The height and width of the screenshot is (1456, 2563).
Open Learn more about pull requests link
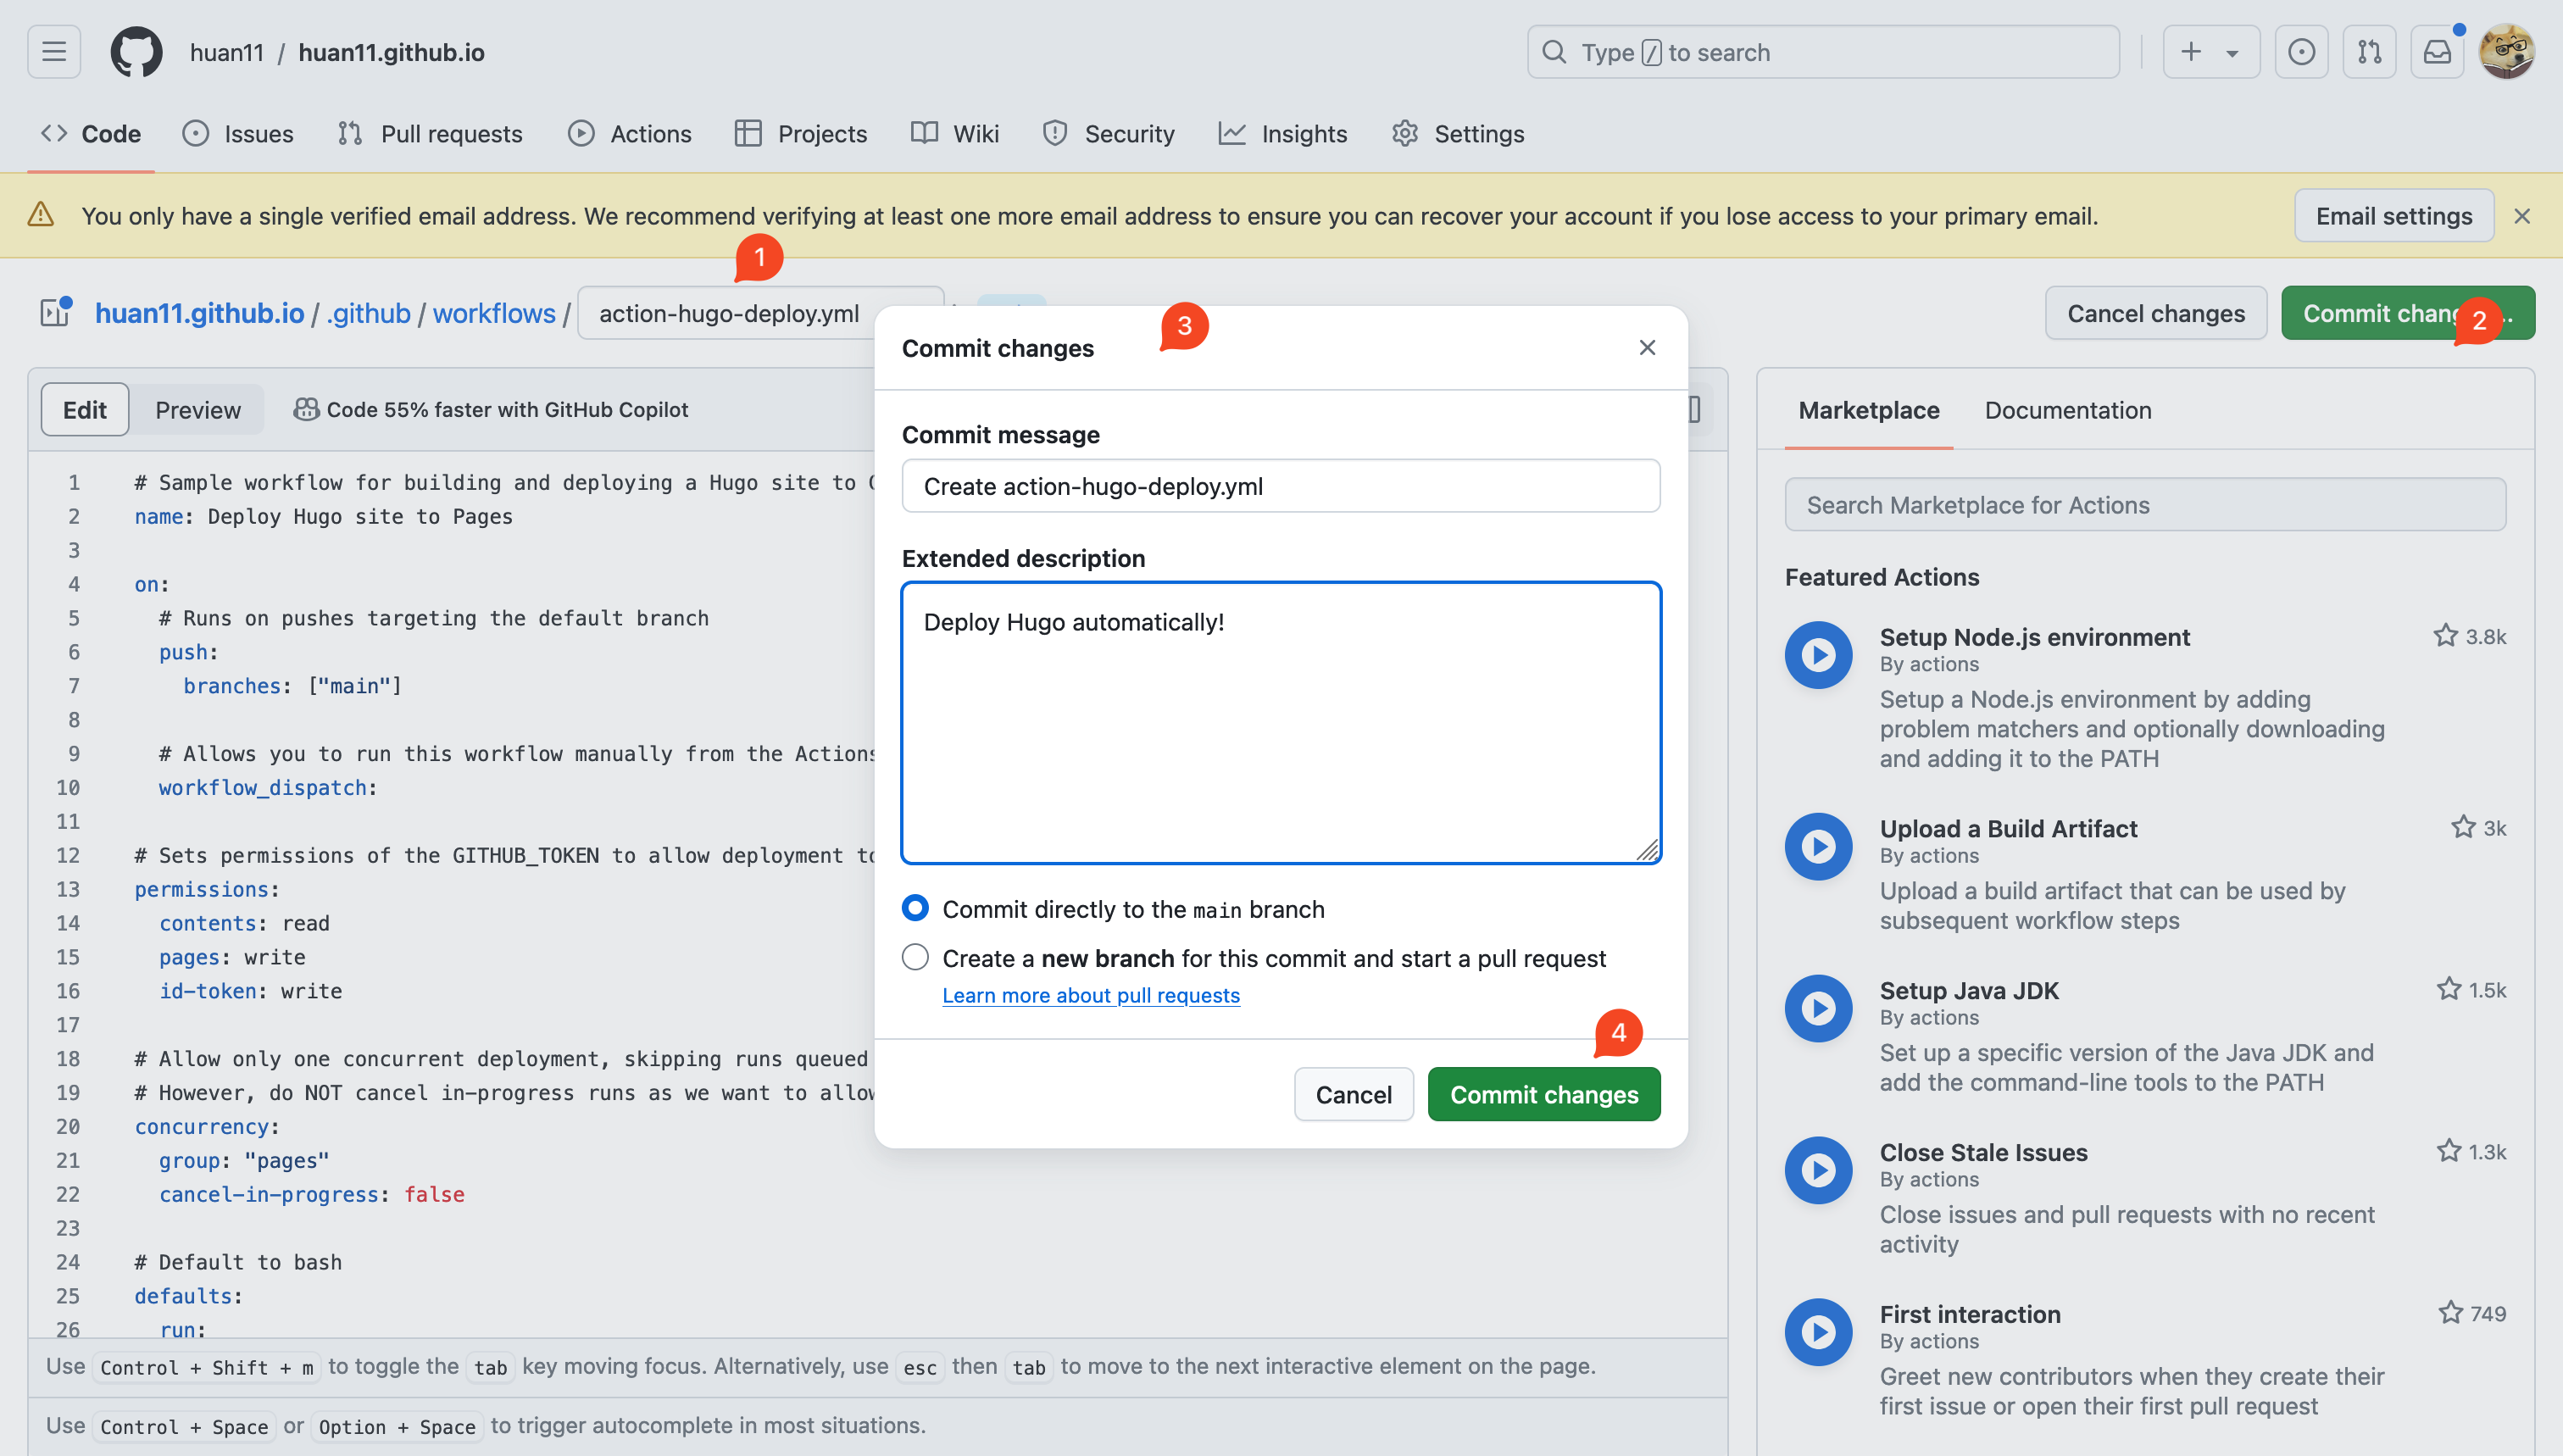pos(1090,995)
